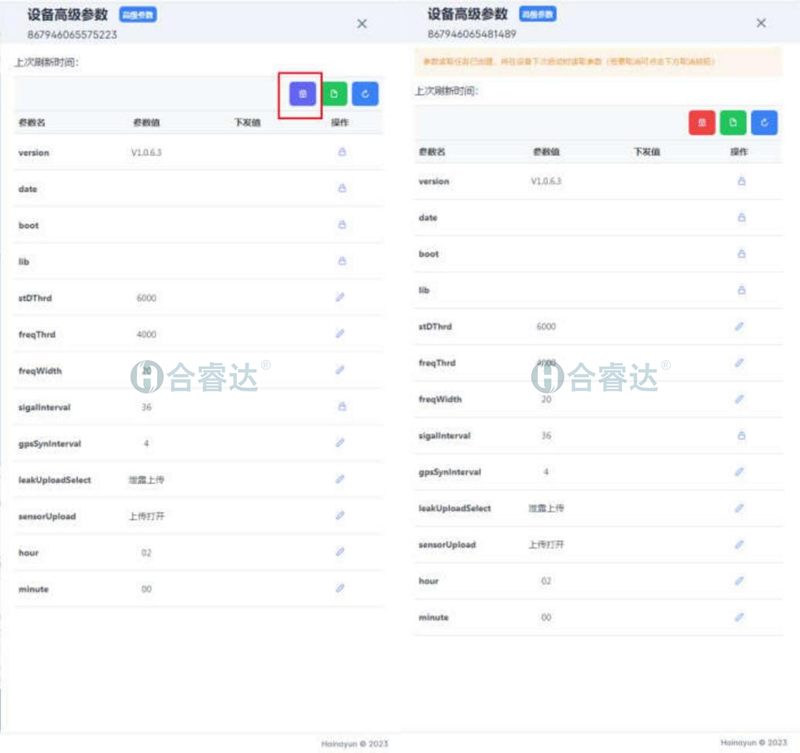Click the red cancel-read button in right panel

702,123
